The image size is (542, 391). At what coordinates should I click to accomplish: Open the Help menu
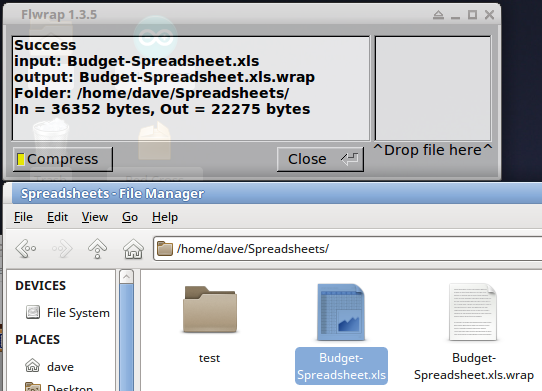click(x=165, y=217)
